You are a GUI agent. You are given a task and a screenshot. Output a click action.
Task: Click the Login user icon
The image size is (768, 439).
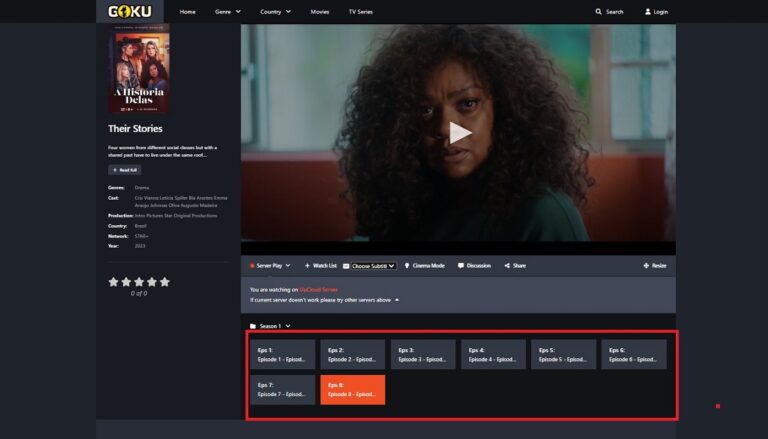point(648,12)
